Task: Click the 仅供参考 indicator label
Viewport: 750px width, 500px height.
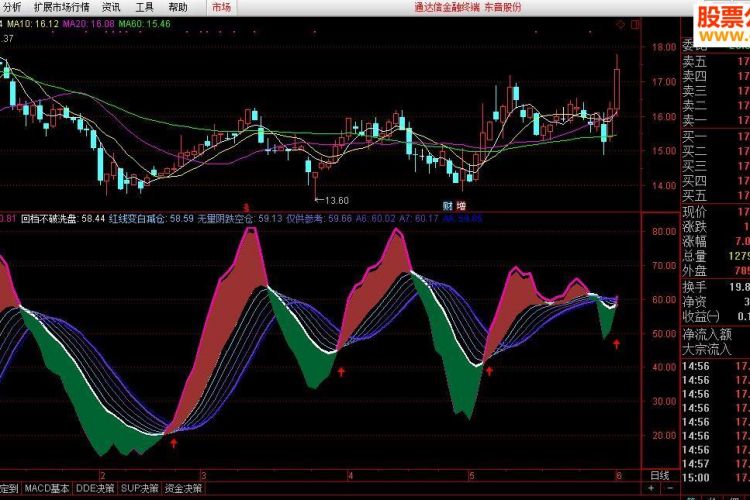Action: click(305, 219)
